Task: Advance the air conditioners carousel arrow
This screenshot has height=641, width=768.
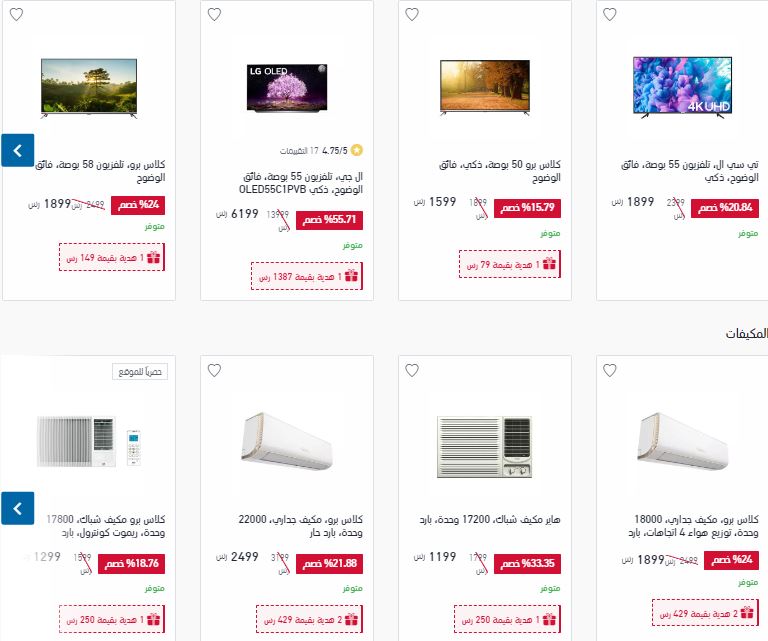Action: (18, 508)
